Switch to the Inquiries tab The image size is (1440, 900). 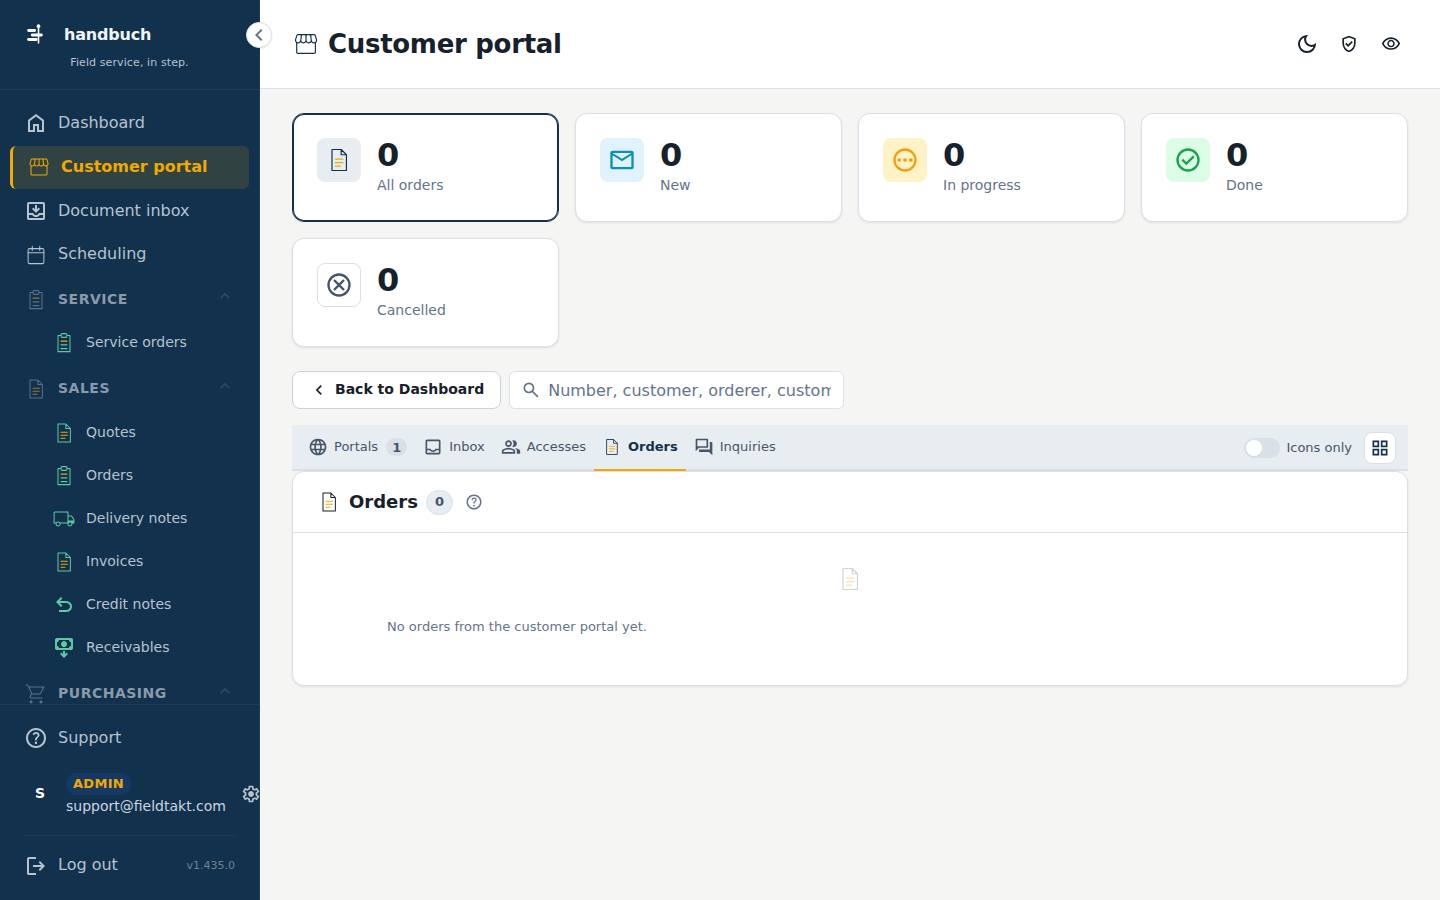click(736, 447)
